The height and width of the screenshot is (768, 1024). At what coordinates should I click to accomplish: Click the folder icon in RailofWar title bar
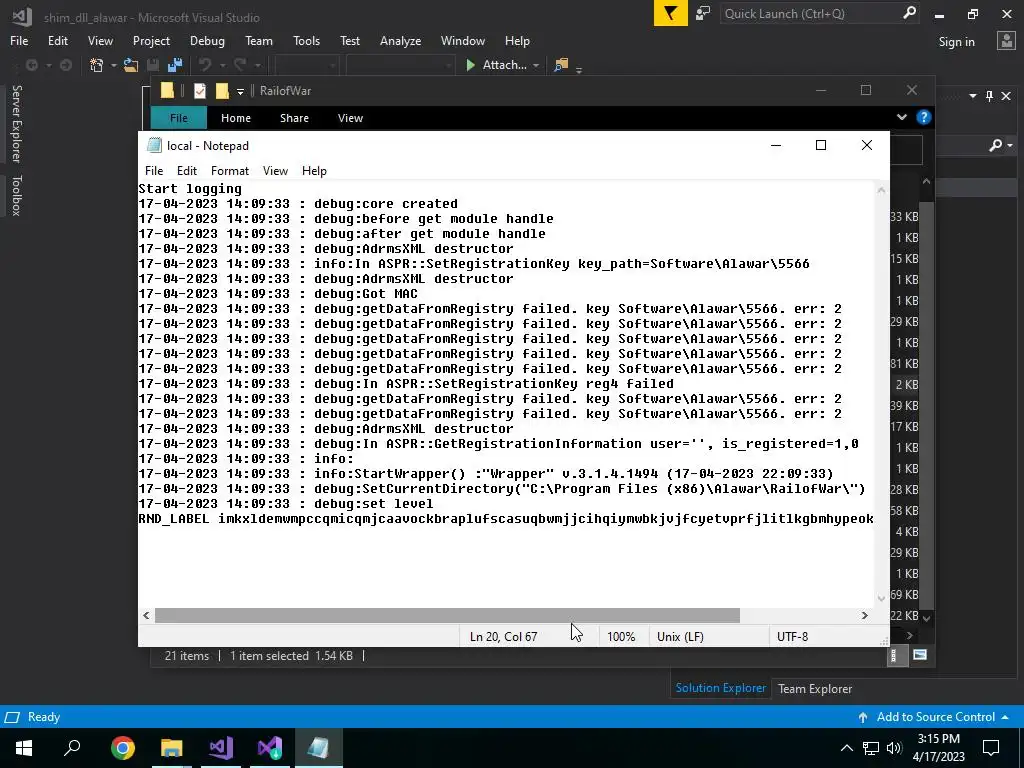167,90
